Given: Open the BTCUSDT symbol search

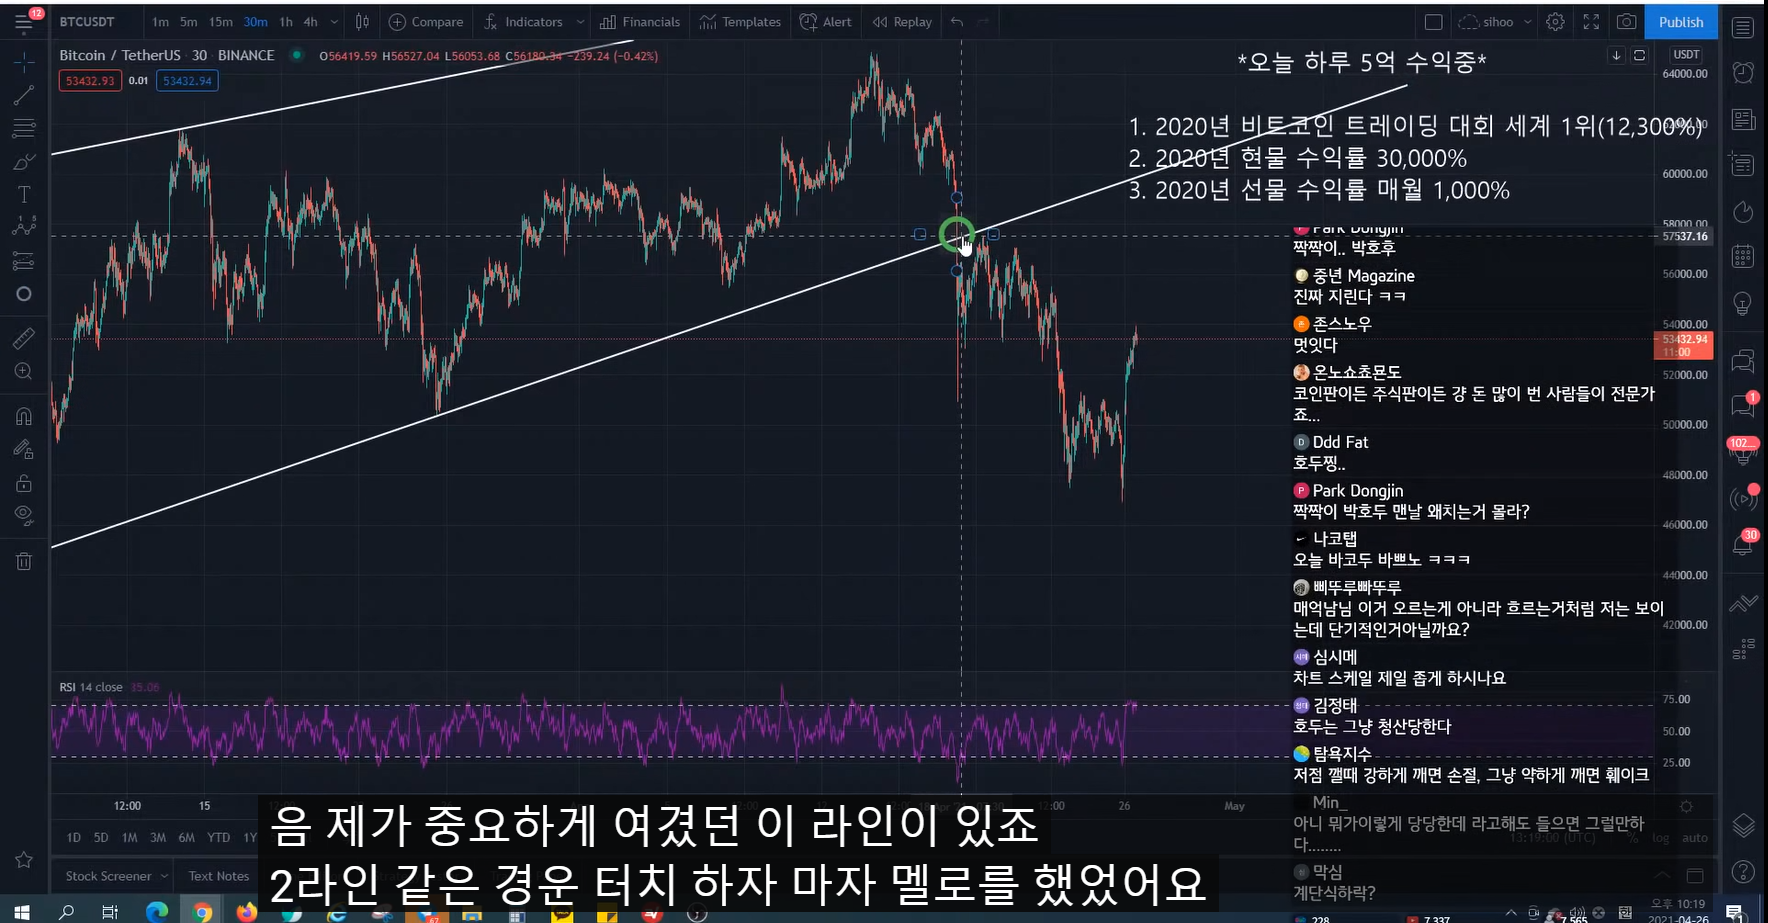Looking at the screenshot, I should [87, 22].
